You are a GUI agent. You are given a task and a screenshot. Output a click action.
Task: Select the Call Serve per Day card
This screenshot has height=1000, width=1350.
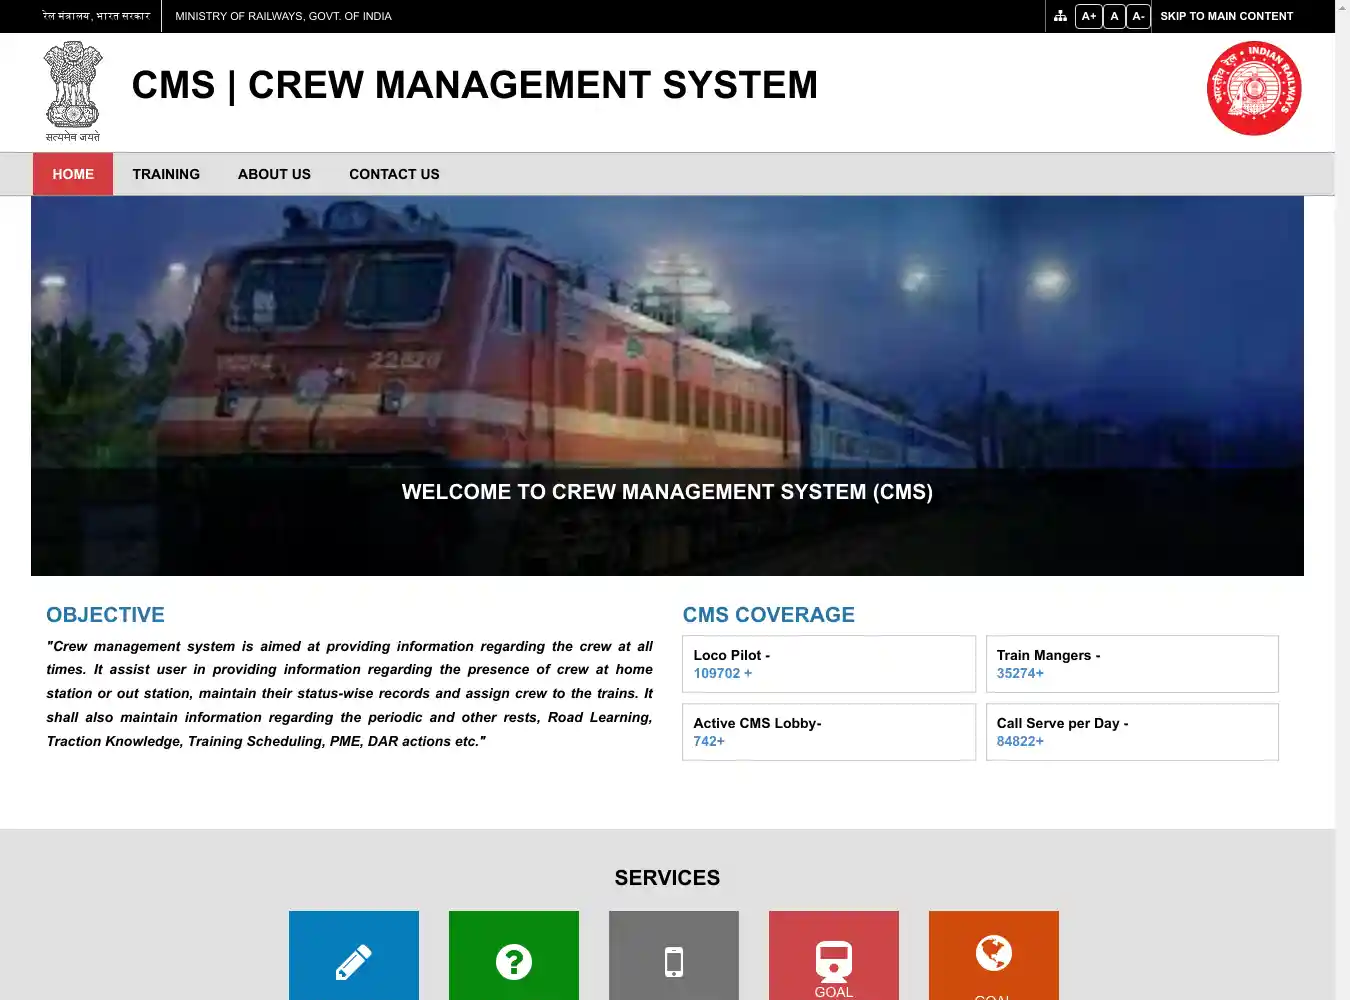(1132, 732)
